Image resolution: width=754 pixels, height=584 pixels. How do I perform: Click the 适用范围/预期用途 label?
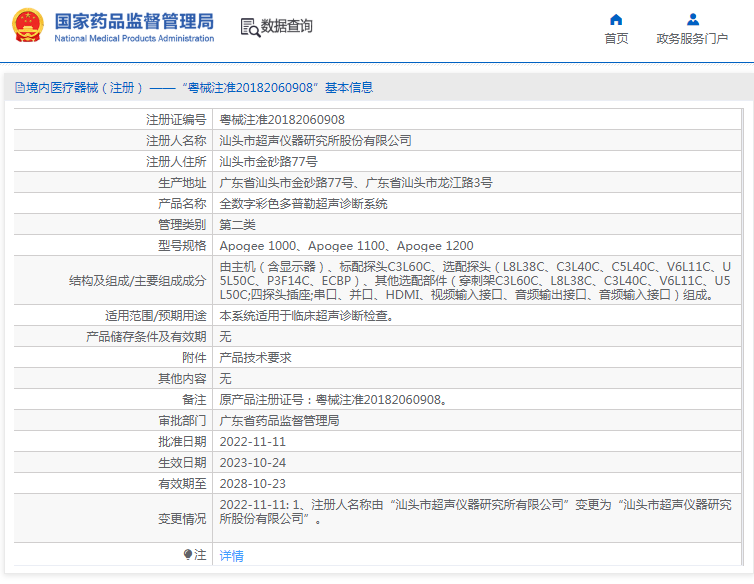point(156,316)
